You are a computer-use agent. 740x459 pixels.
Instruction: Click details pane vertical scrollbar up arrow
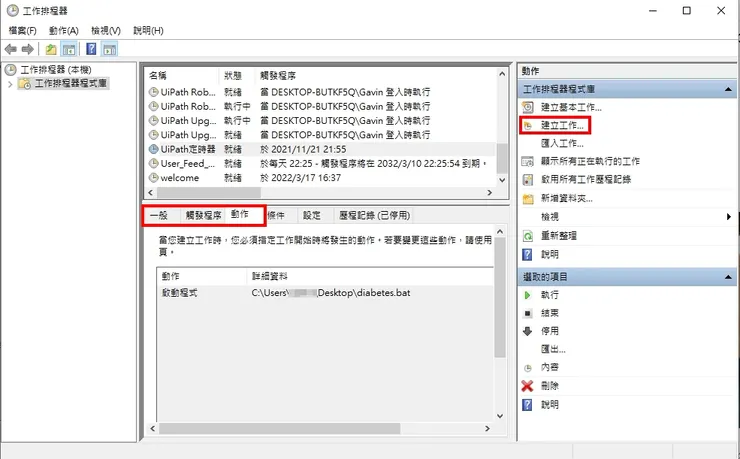click(x=500, y=232)
